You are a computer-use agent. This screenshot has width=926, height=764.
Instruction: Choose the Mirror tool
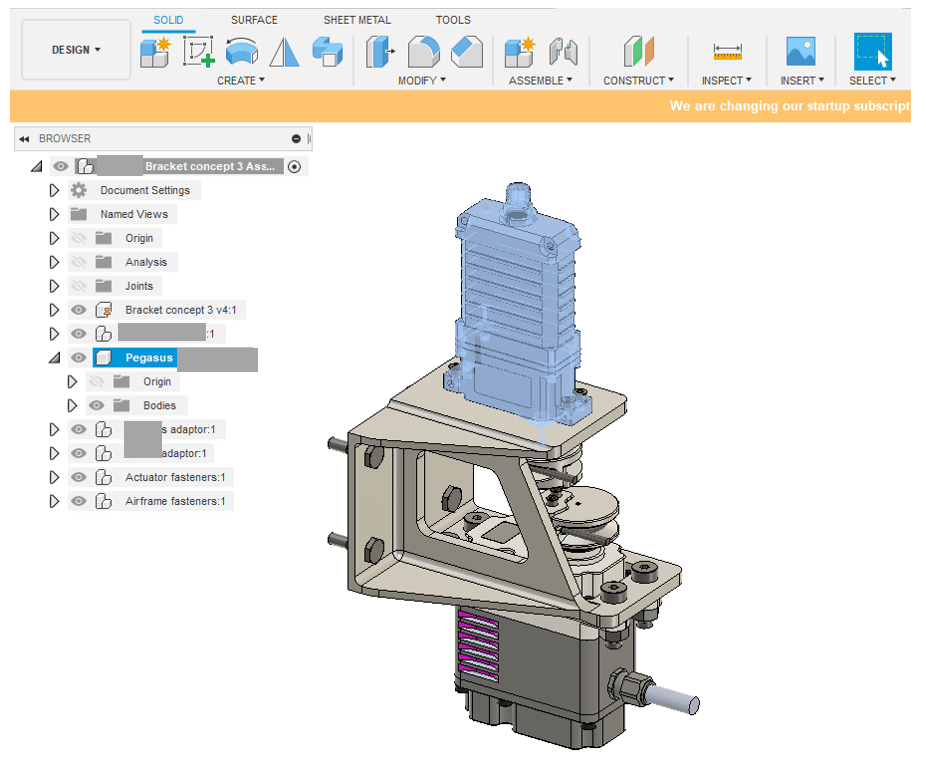pos(284,52)
